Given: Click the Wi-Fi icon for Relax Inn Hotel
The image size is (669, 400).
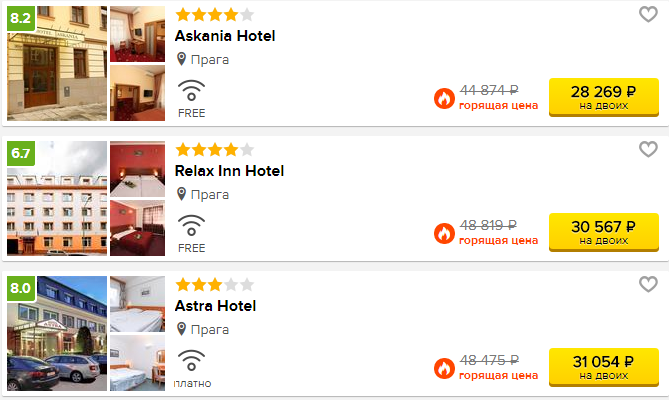Looking at the screenshot, I should coord(191,226).
